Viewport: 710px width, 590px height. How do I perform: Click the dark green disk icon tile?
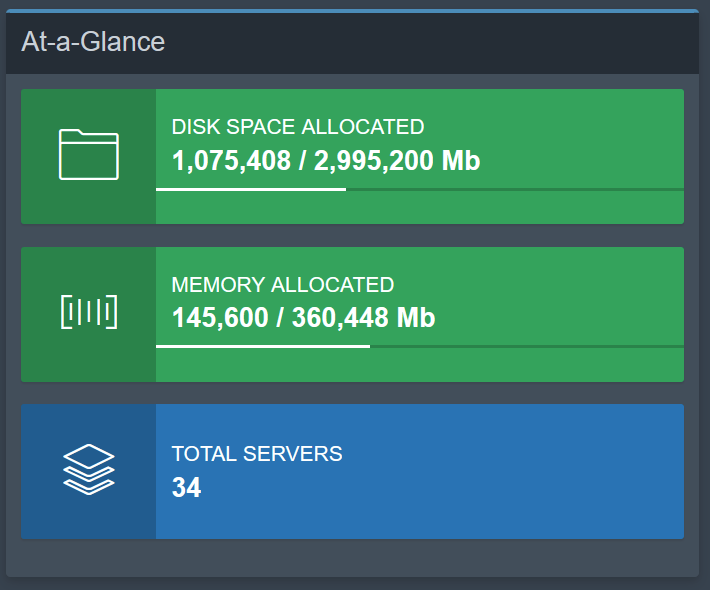(x=89, y=156)
